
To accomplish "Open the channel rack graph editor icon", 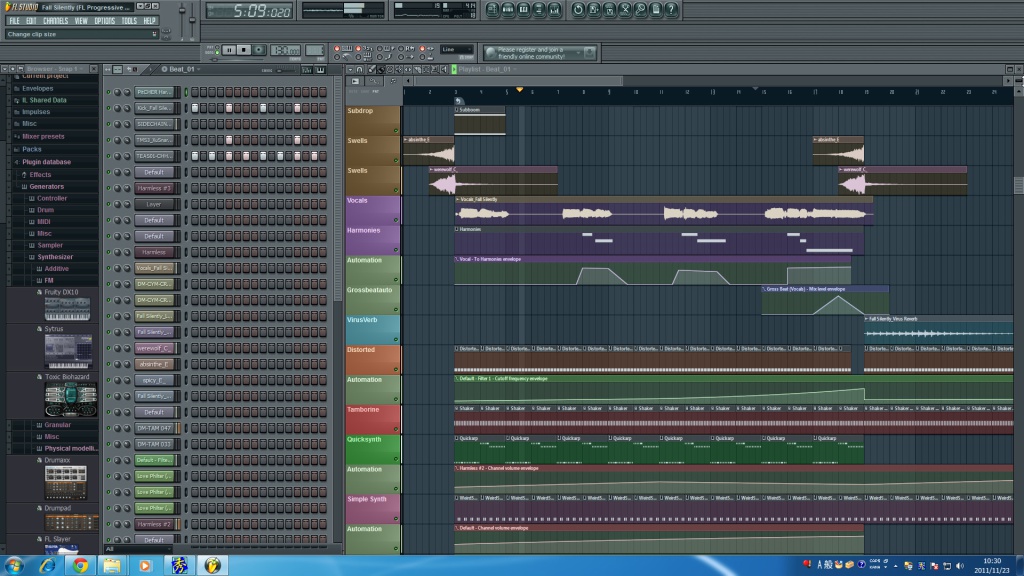I will click(x=306, y=69).
